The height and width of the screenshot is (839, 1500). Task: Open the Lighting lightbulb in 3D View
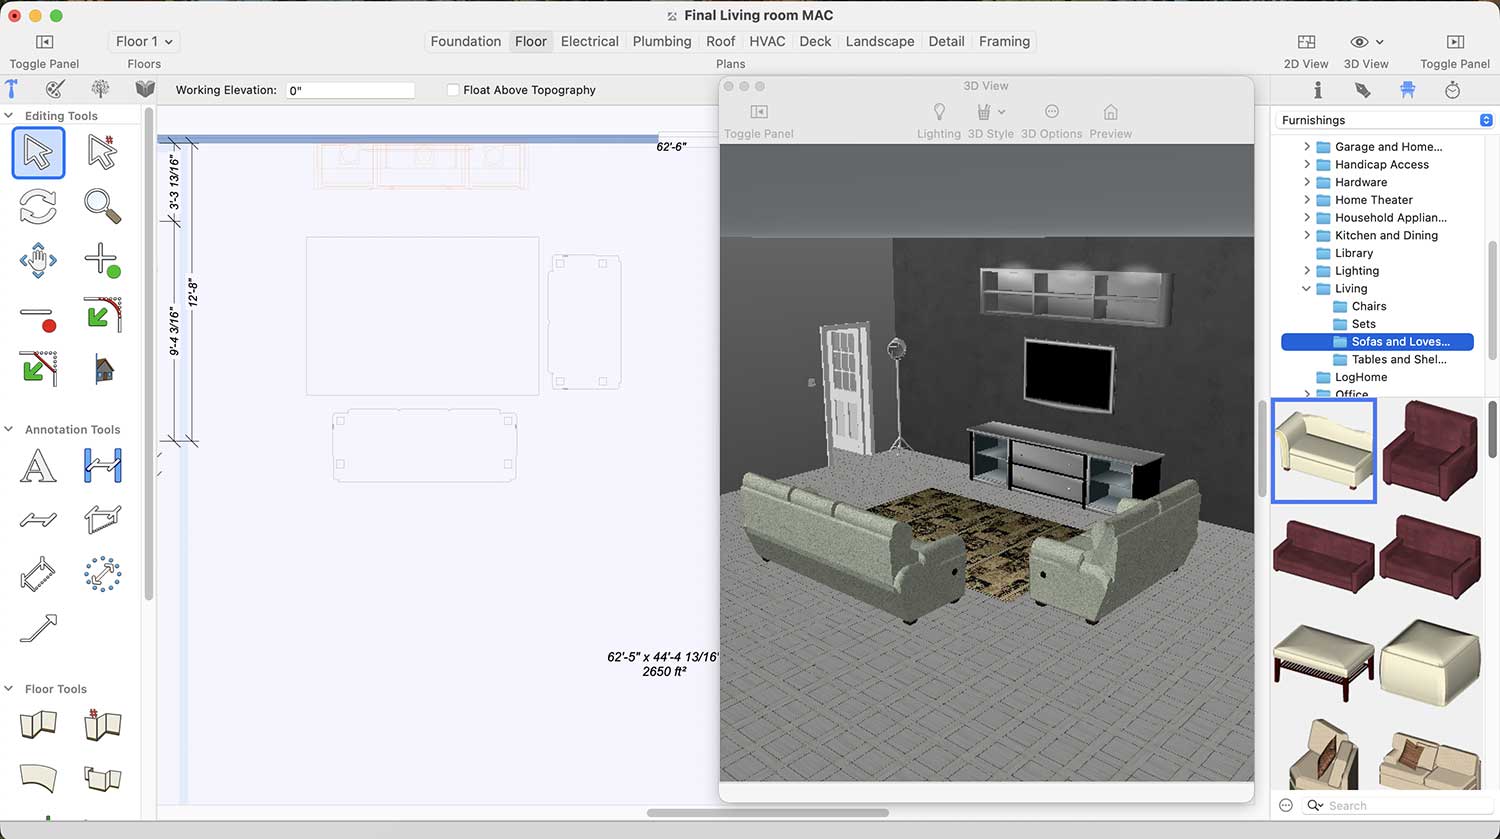(x=938, y=112)
